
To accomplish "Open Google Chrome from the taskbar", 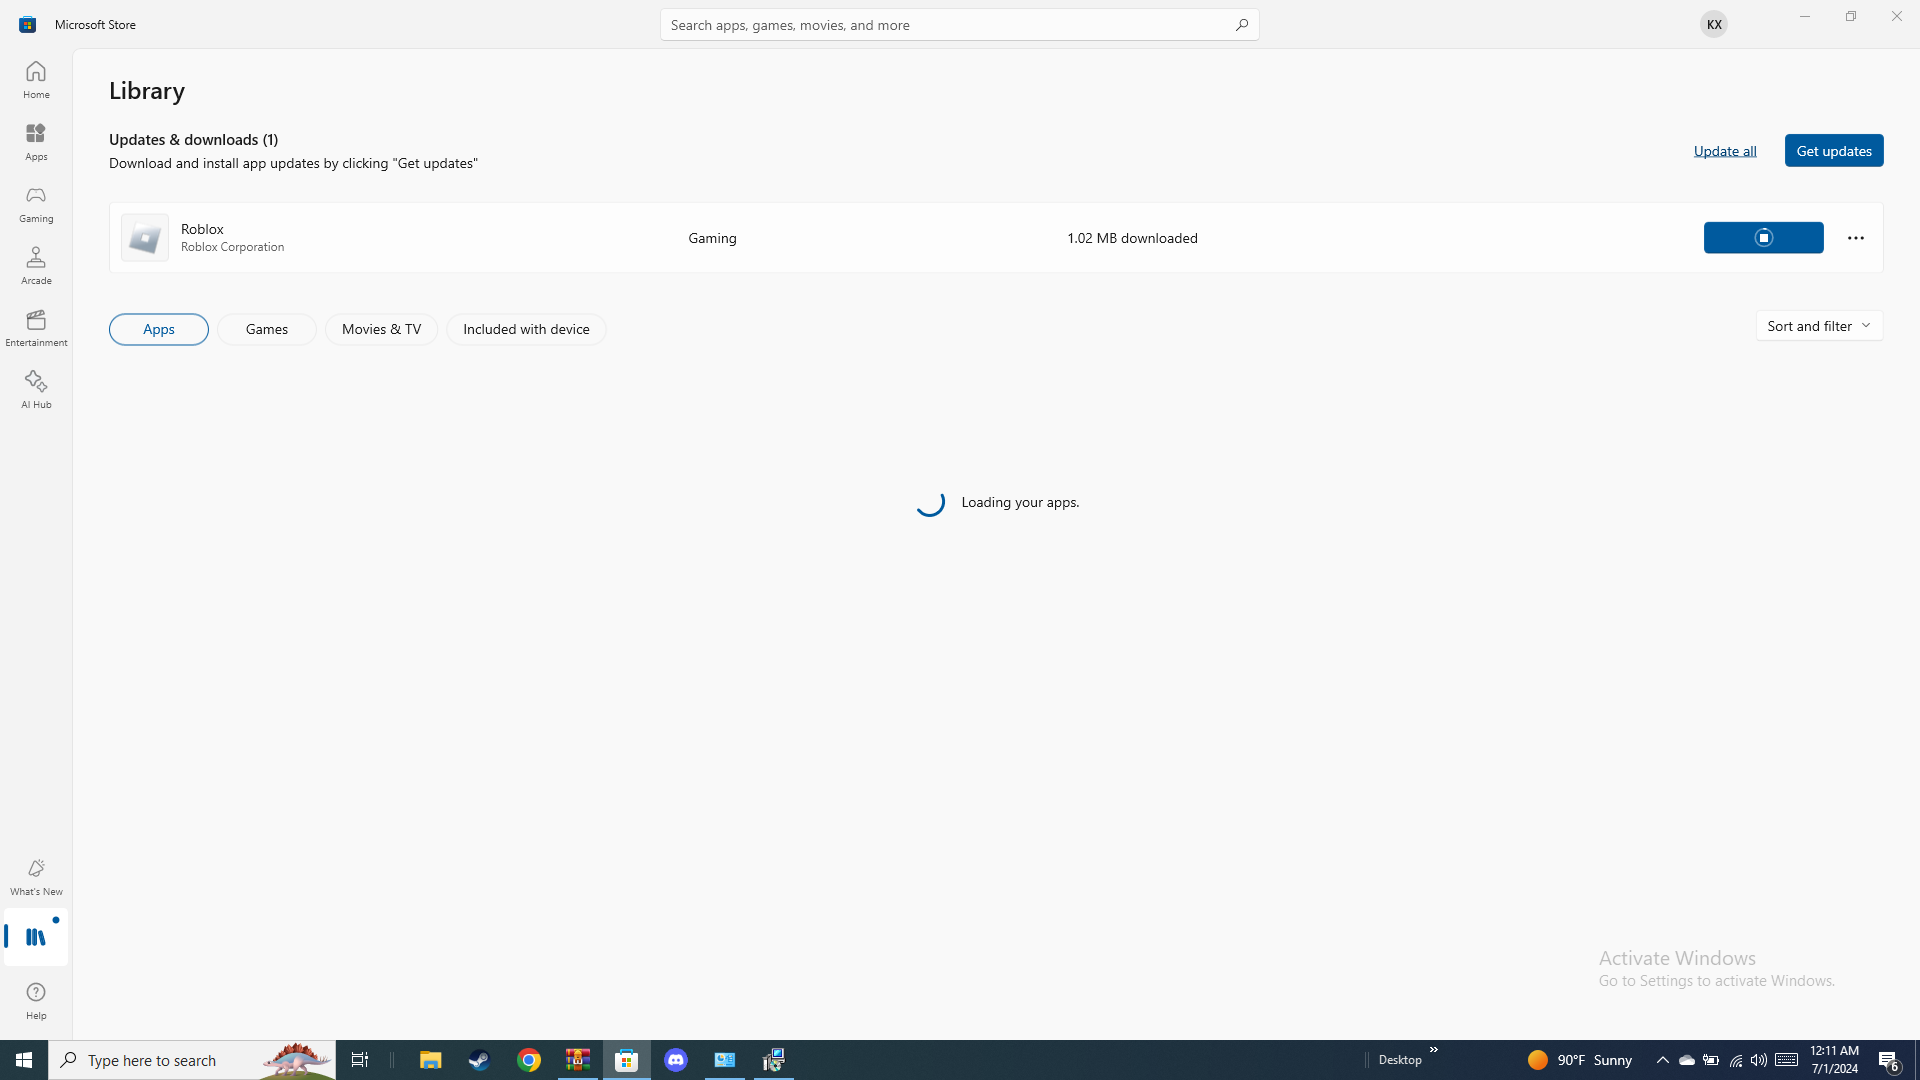I will 529,1060.
